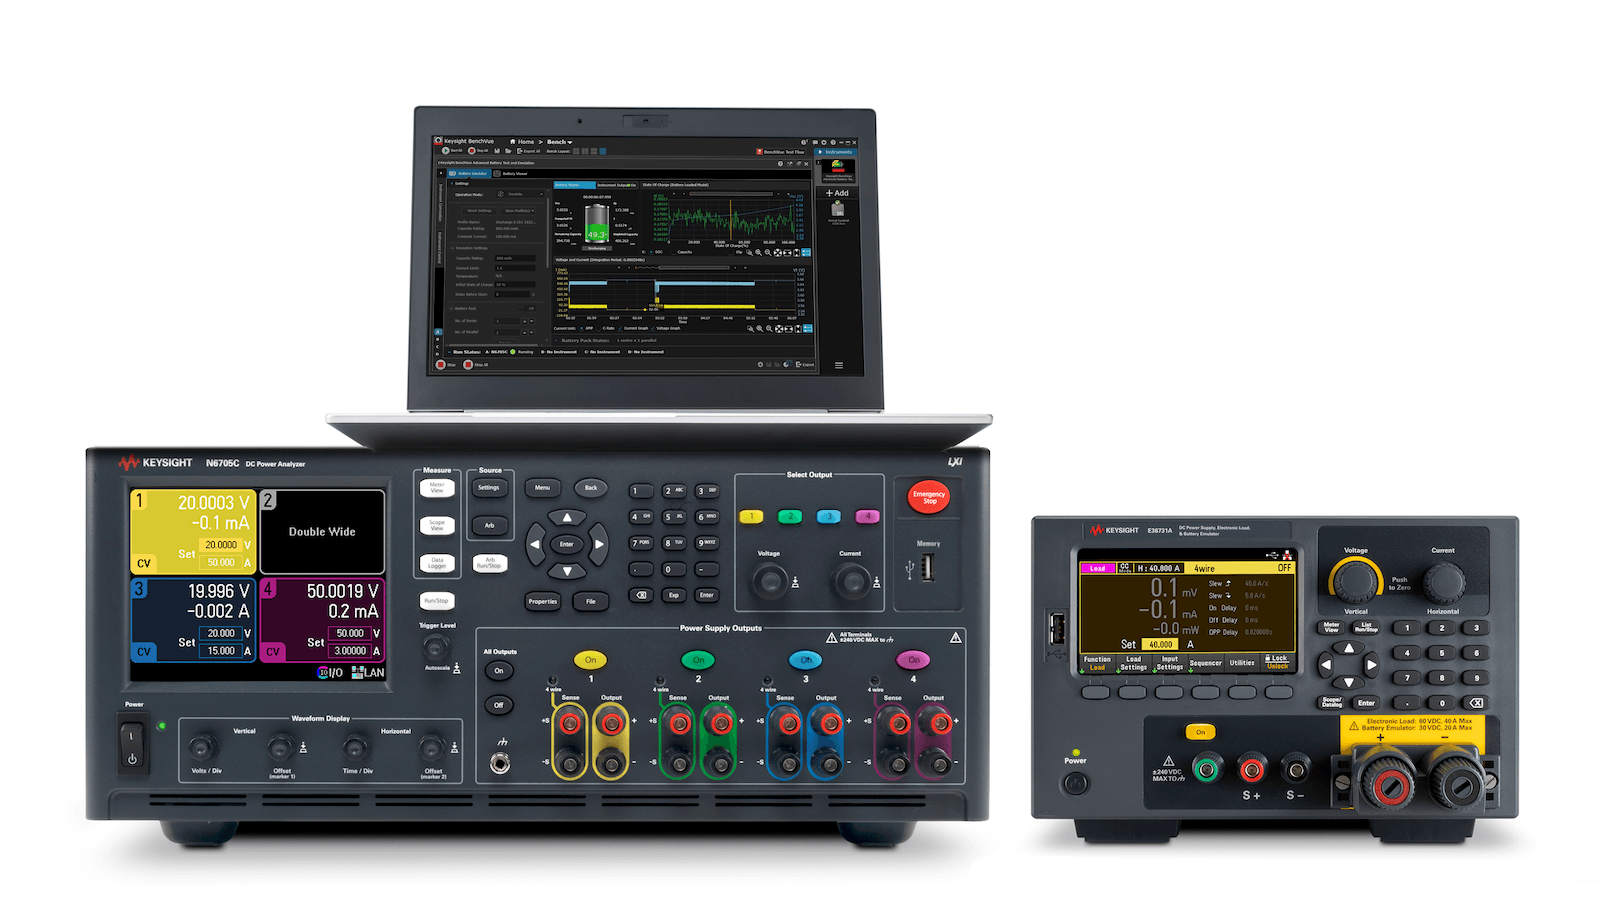Go to Home in the BenchVue breadcrumb

pos(522,142)
